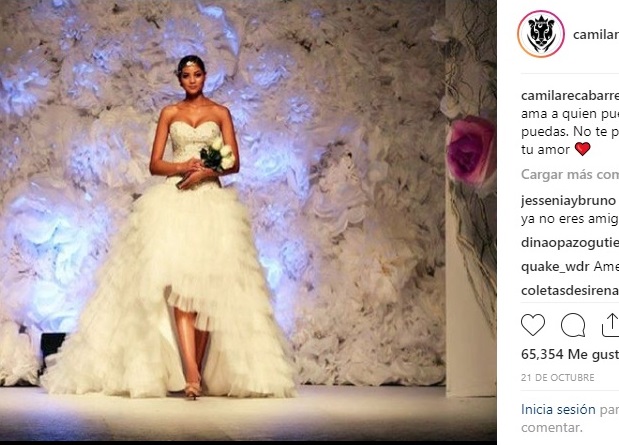Screen dimensions: 619x445
Task: View the 65,354 Me gusta likes list
Action: tap(570, 354)
